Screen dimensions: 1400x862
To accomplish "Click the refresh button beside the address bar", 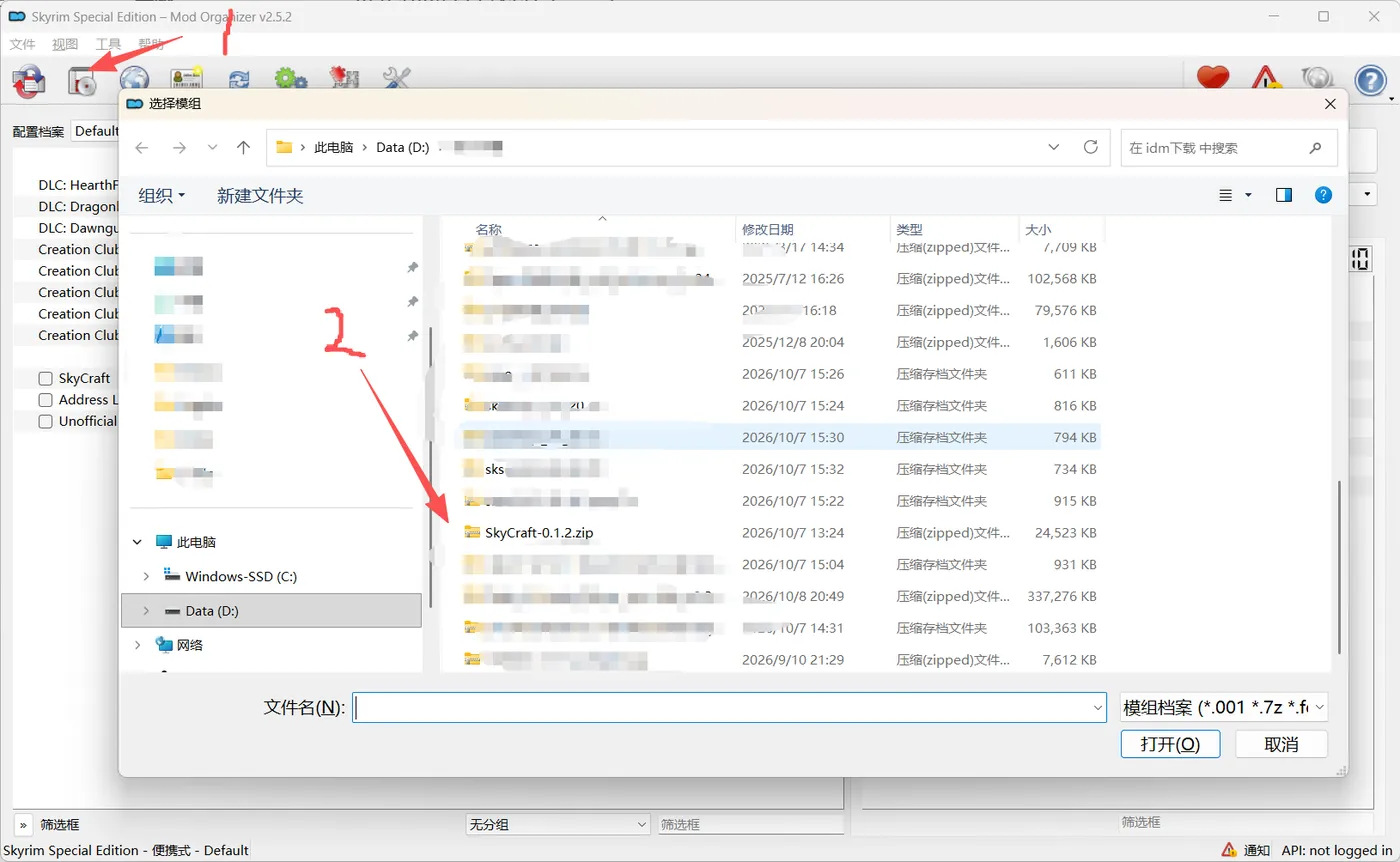I will 1091,147.
